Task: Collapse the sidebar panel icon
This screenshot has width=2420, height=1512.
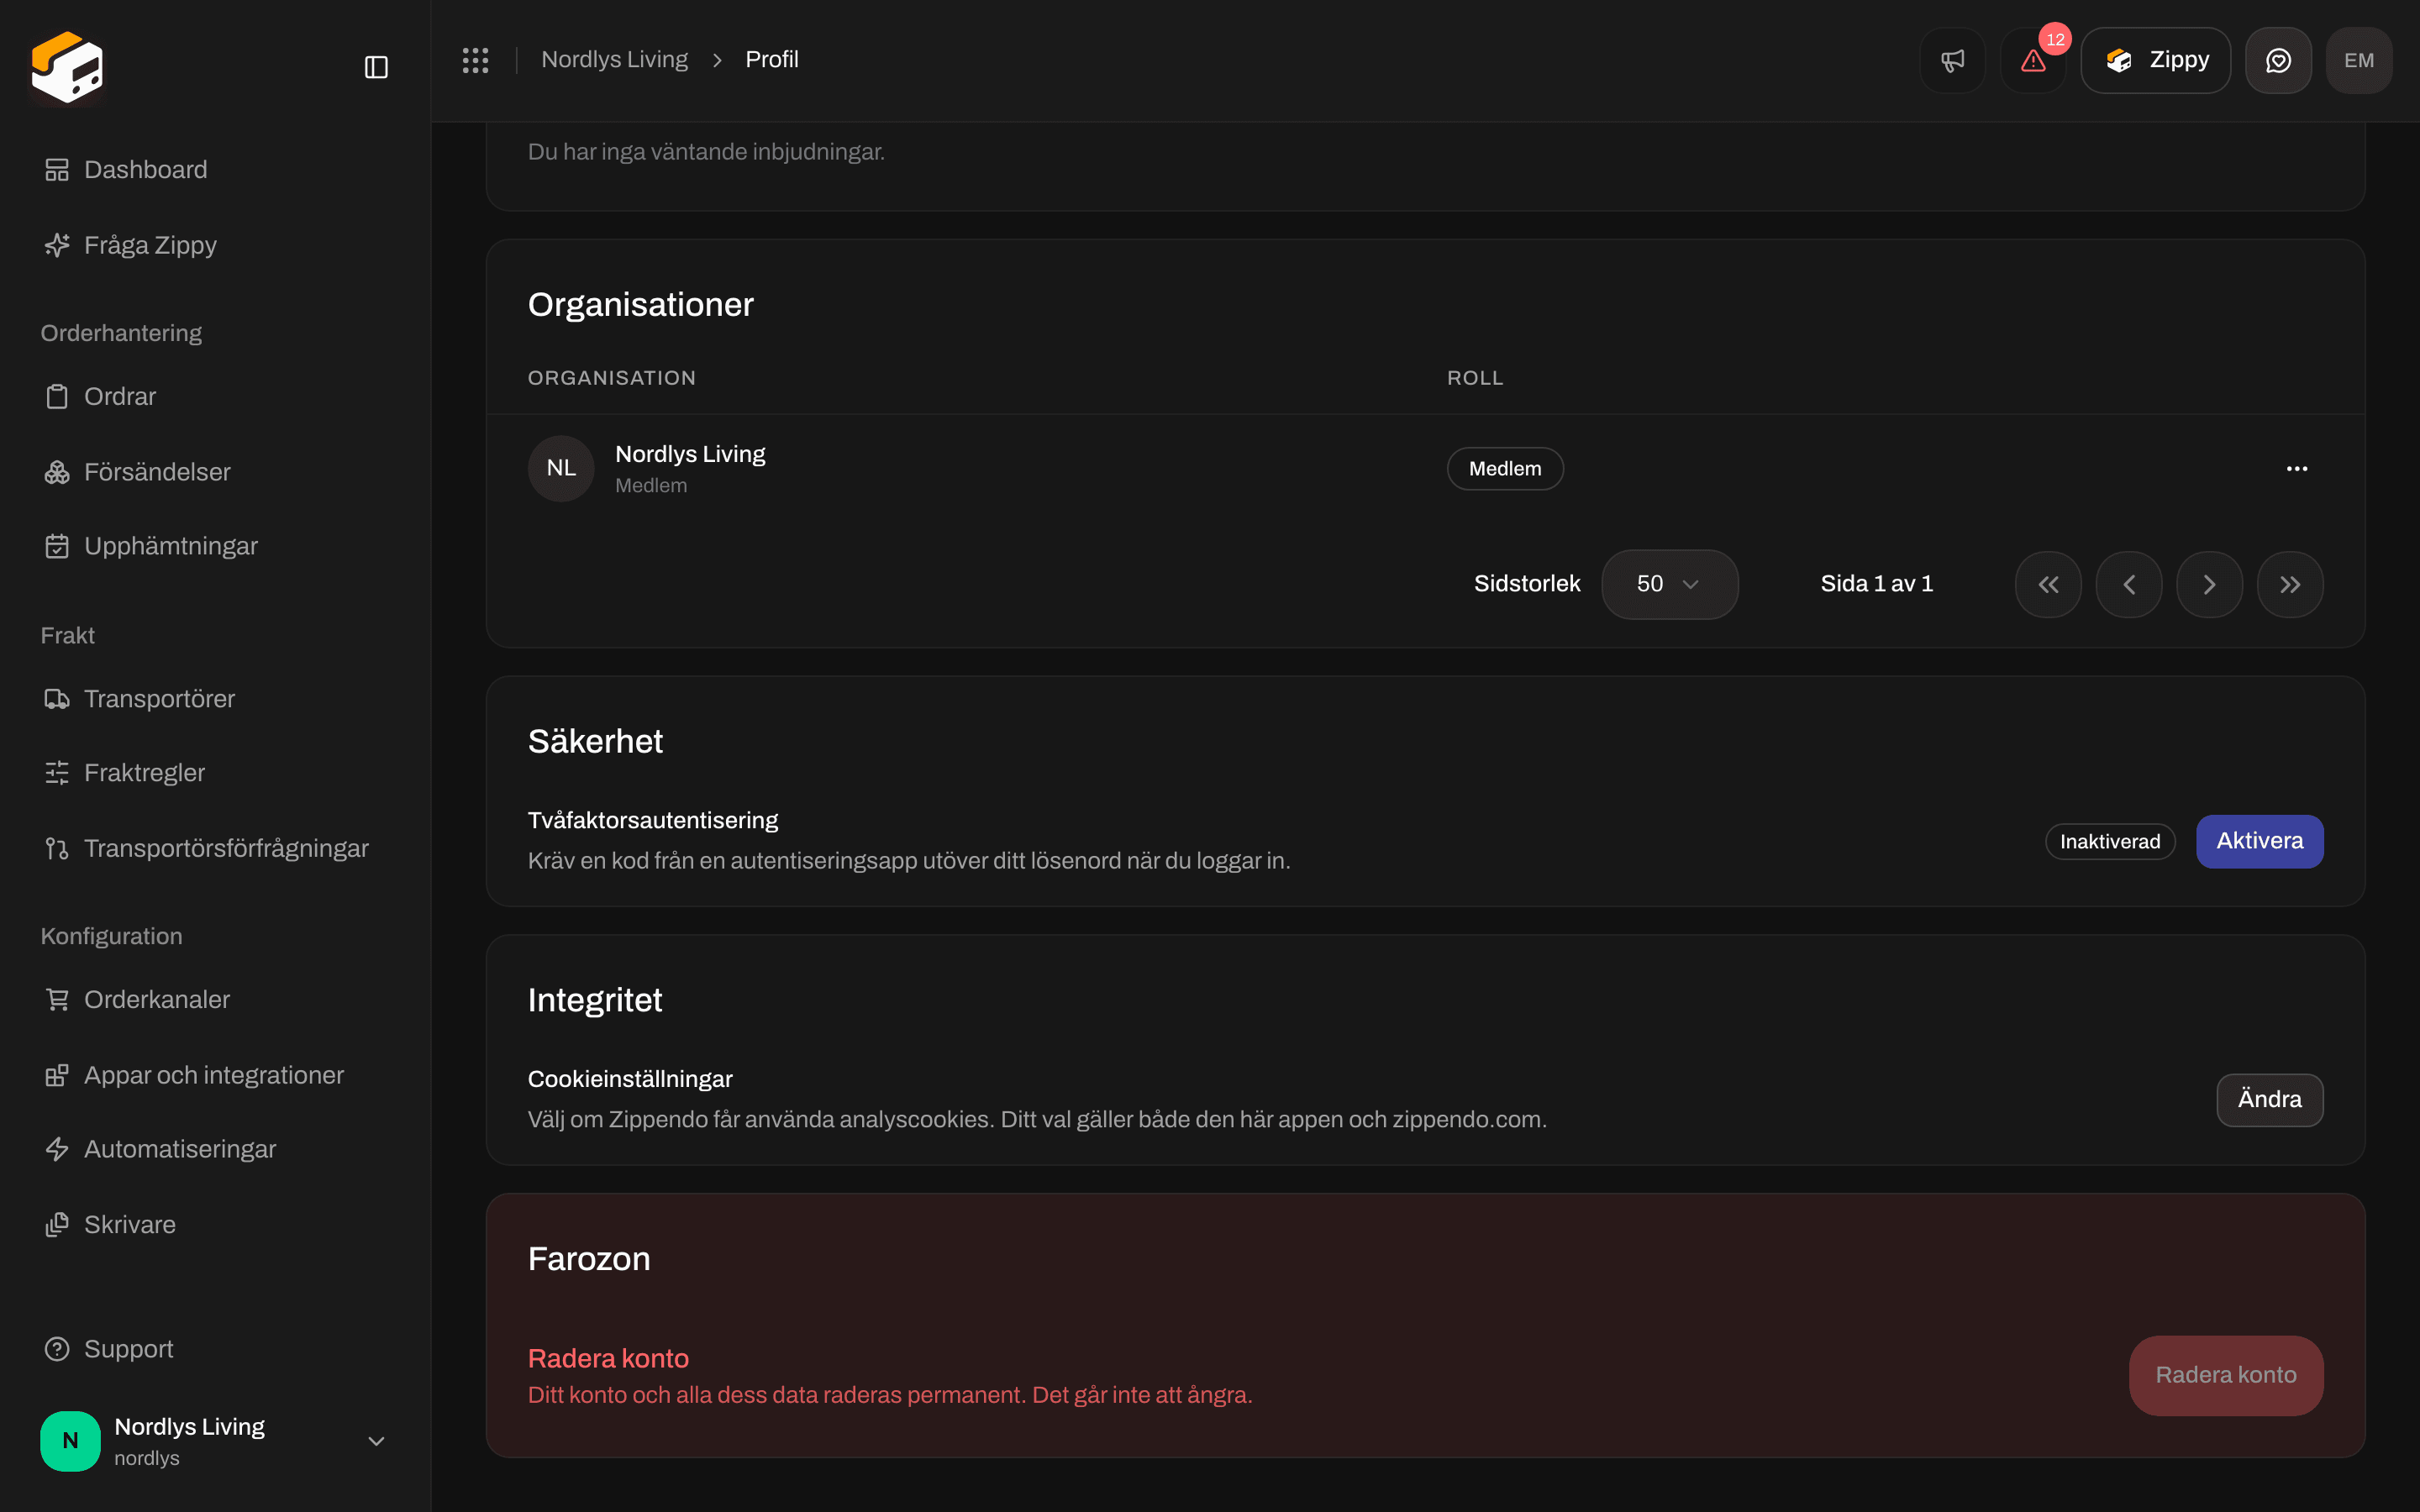Action: tap(376, 67)
